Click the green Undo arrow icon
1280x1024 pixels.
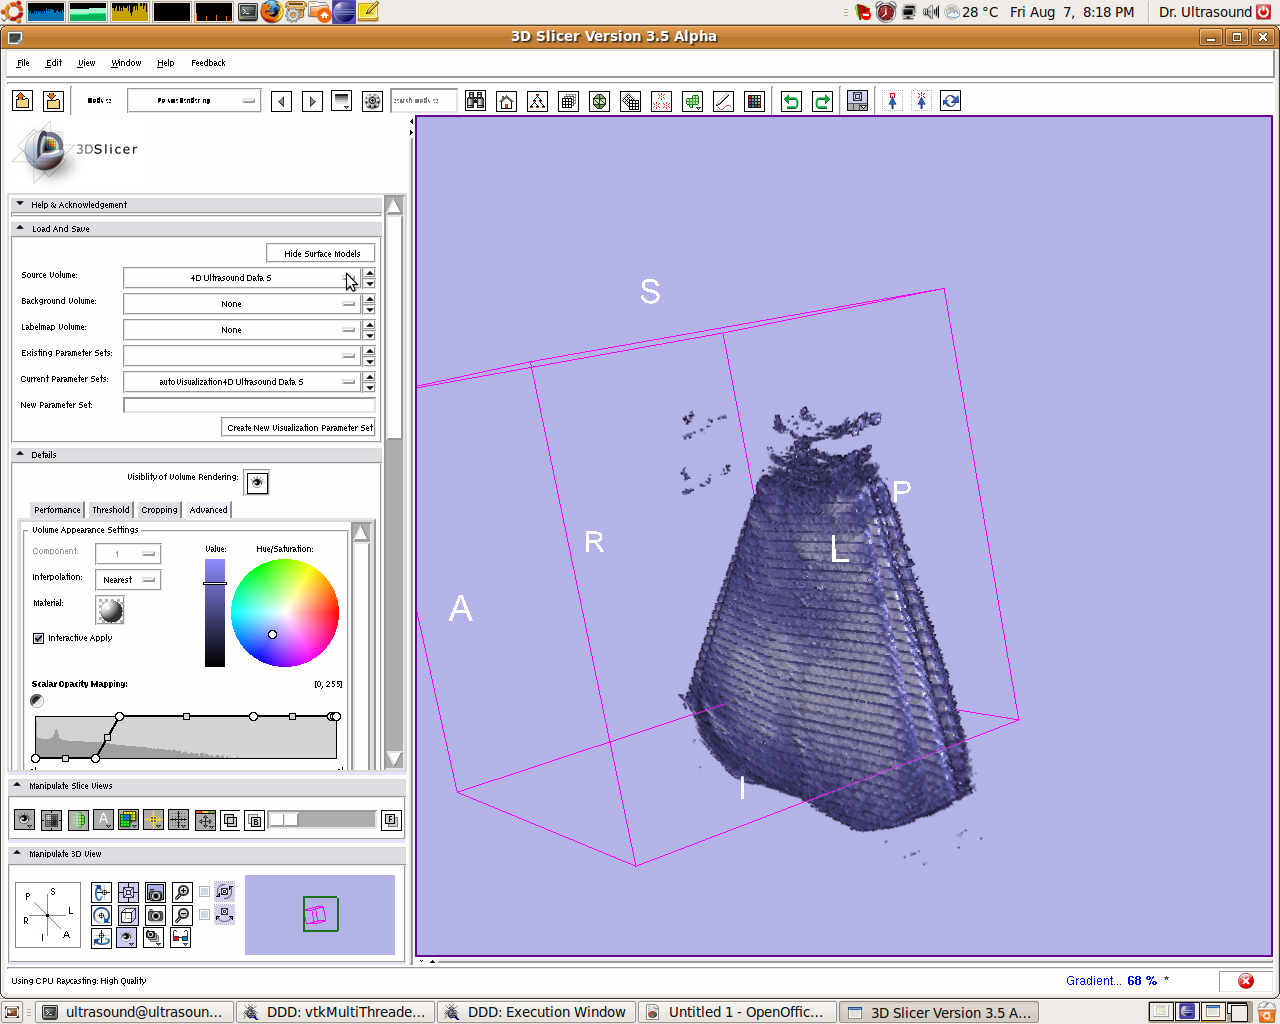[x=791, y=101]
